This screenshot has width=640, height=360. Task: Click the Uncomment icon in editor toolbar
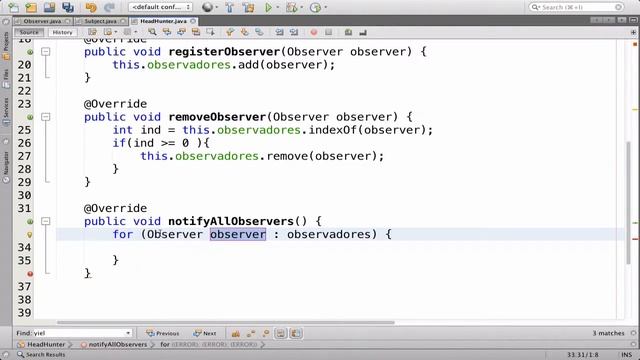[x=363, y=32]
